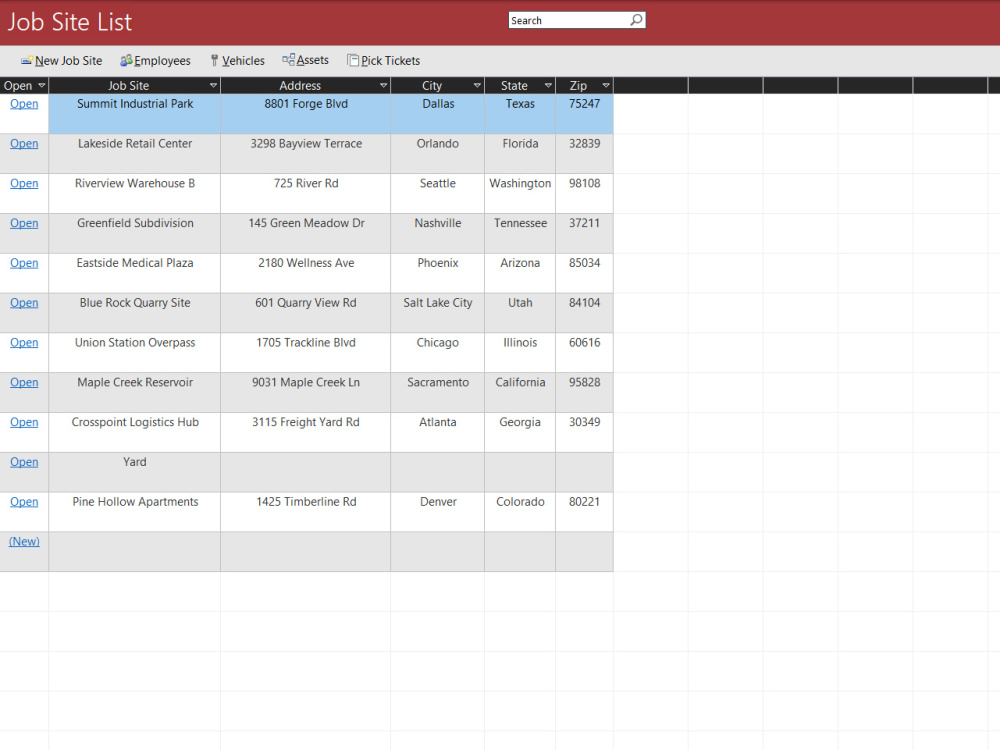This screenshot has height=750, width=1000.
Task: Select the Crosspoint Logistics Hub name cell
Action: [135, 432]
